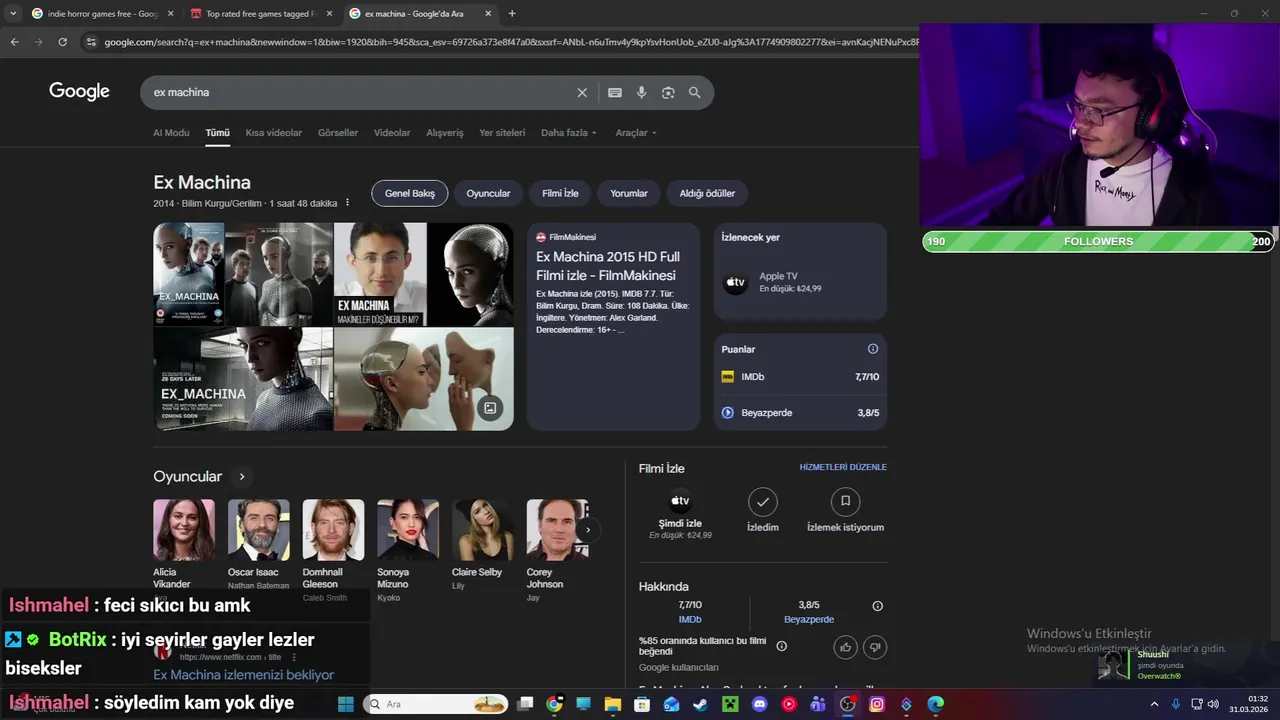This screenshot has height=720, width=1280.
Task: Clear the search box with the X icon
Action: click(582, 92)
